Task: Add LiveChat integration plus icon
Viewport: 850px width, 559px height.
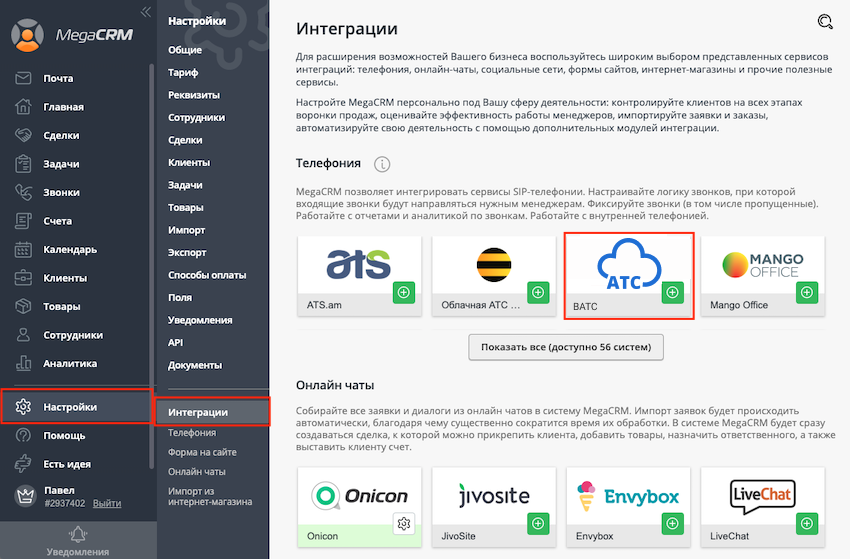Action: click(807, 523)
